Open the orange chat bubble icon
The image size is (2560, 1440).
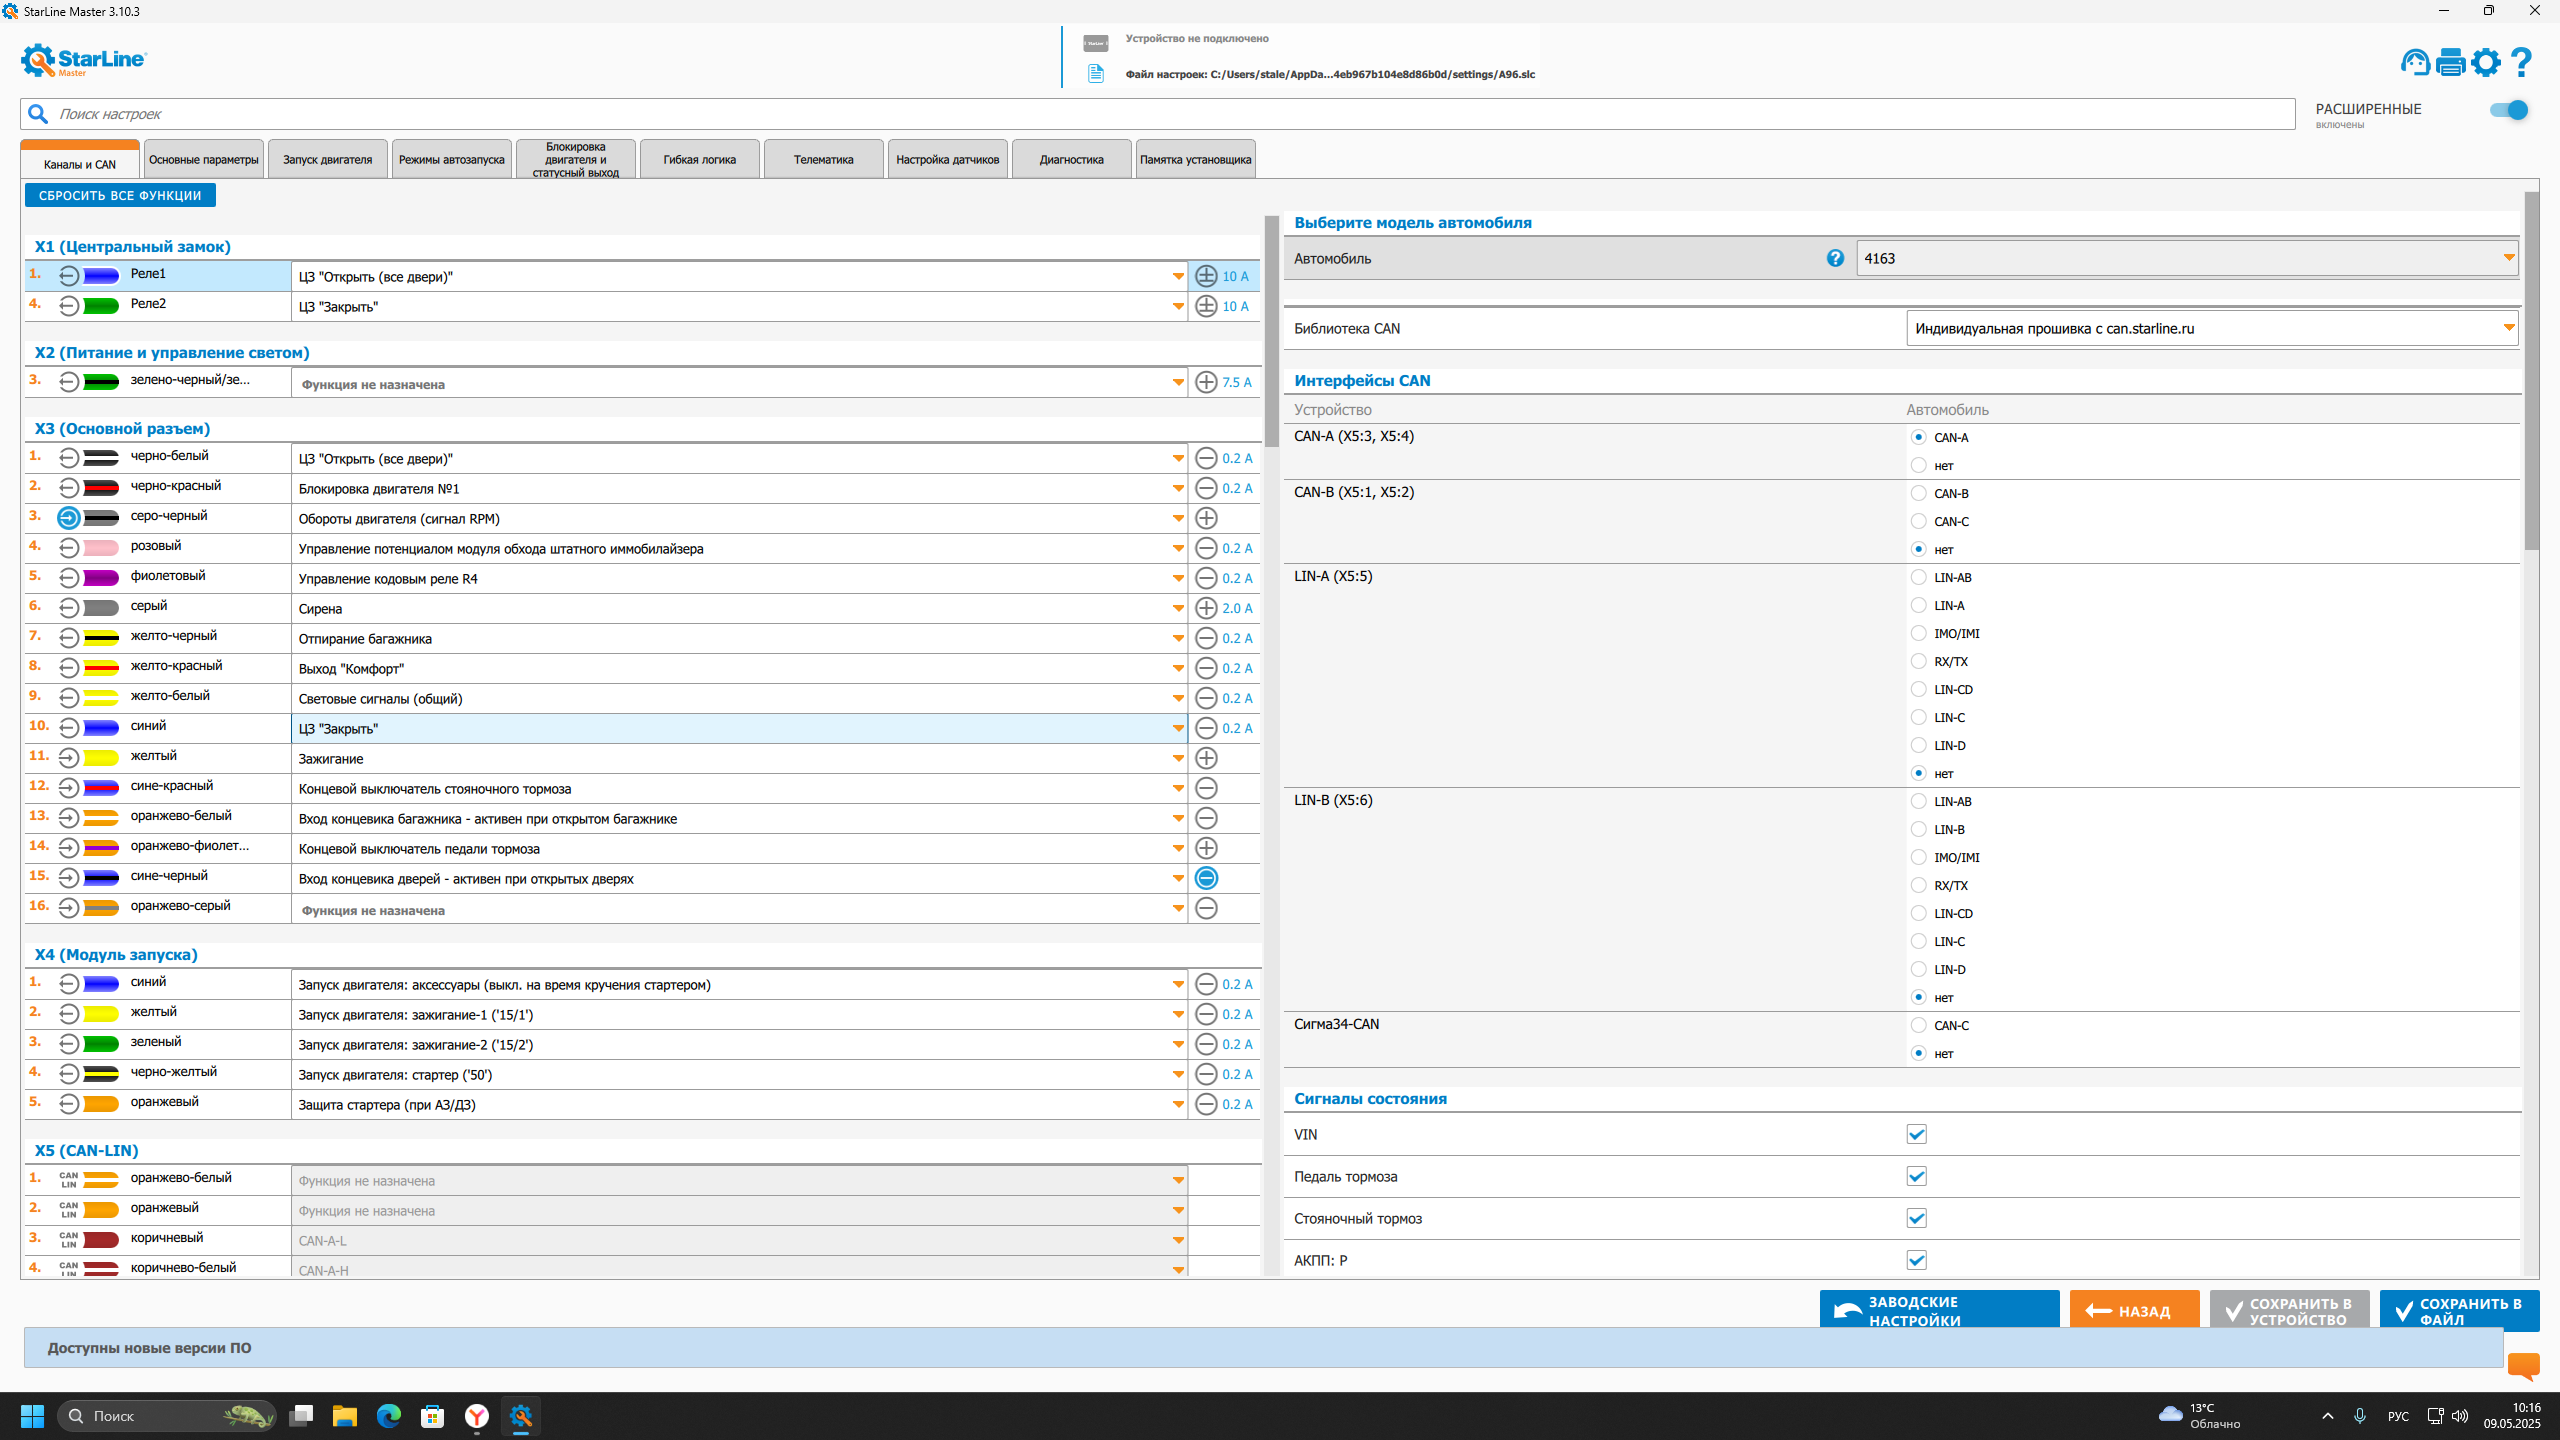(x=2523, y=1365)
